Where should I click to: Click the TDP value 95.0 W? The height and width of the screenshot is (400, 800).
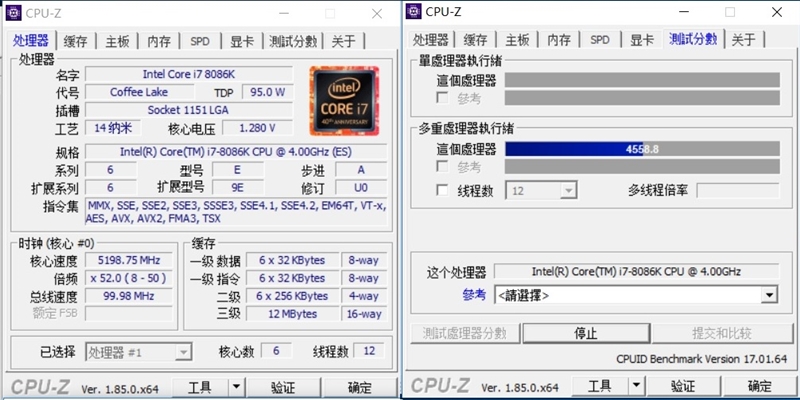(x=267, y=92)
